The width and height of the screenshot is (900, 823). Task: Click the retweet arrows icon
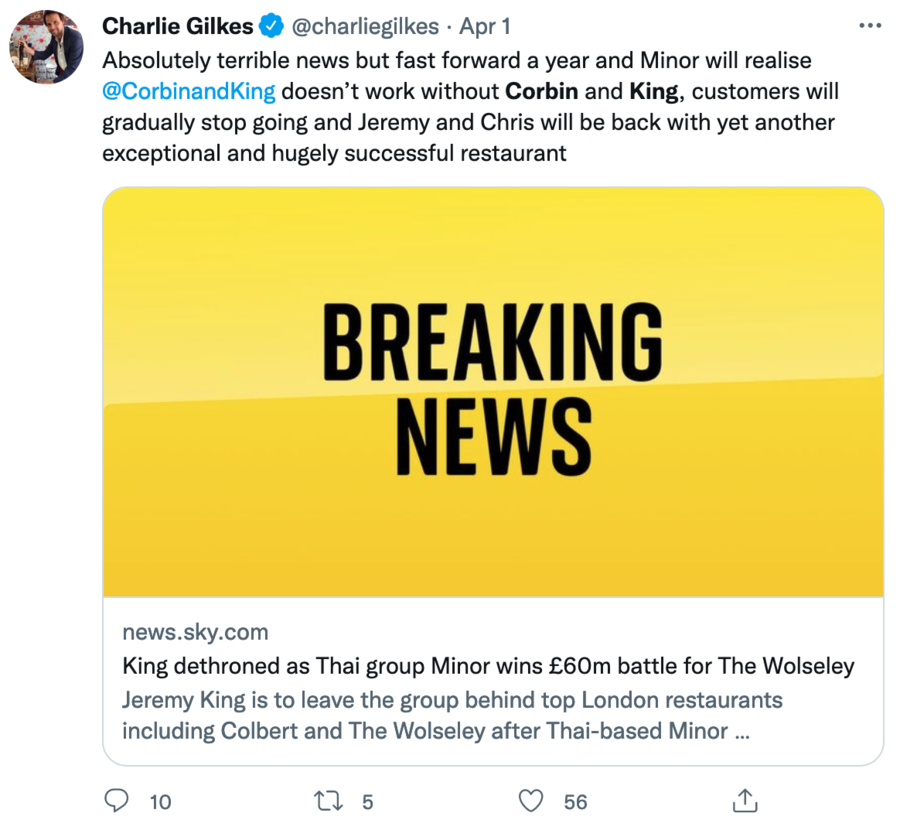click(326, 800)
